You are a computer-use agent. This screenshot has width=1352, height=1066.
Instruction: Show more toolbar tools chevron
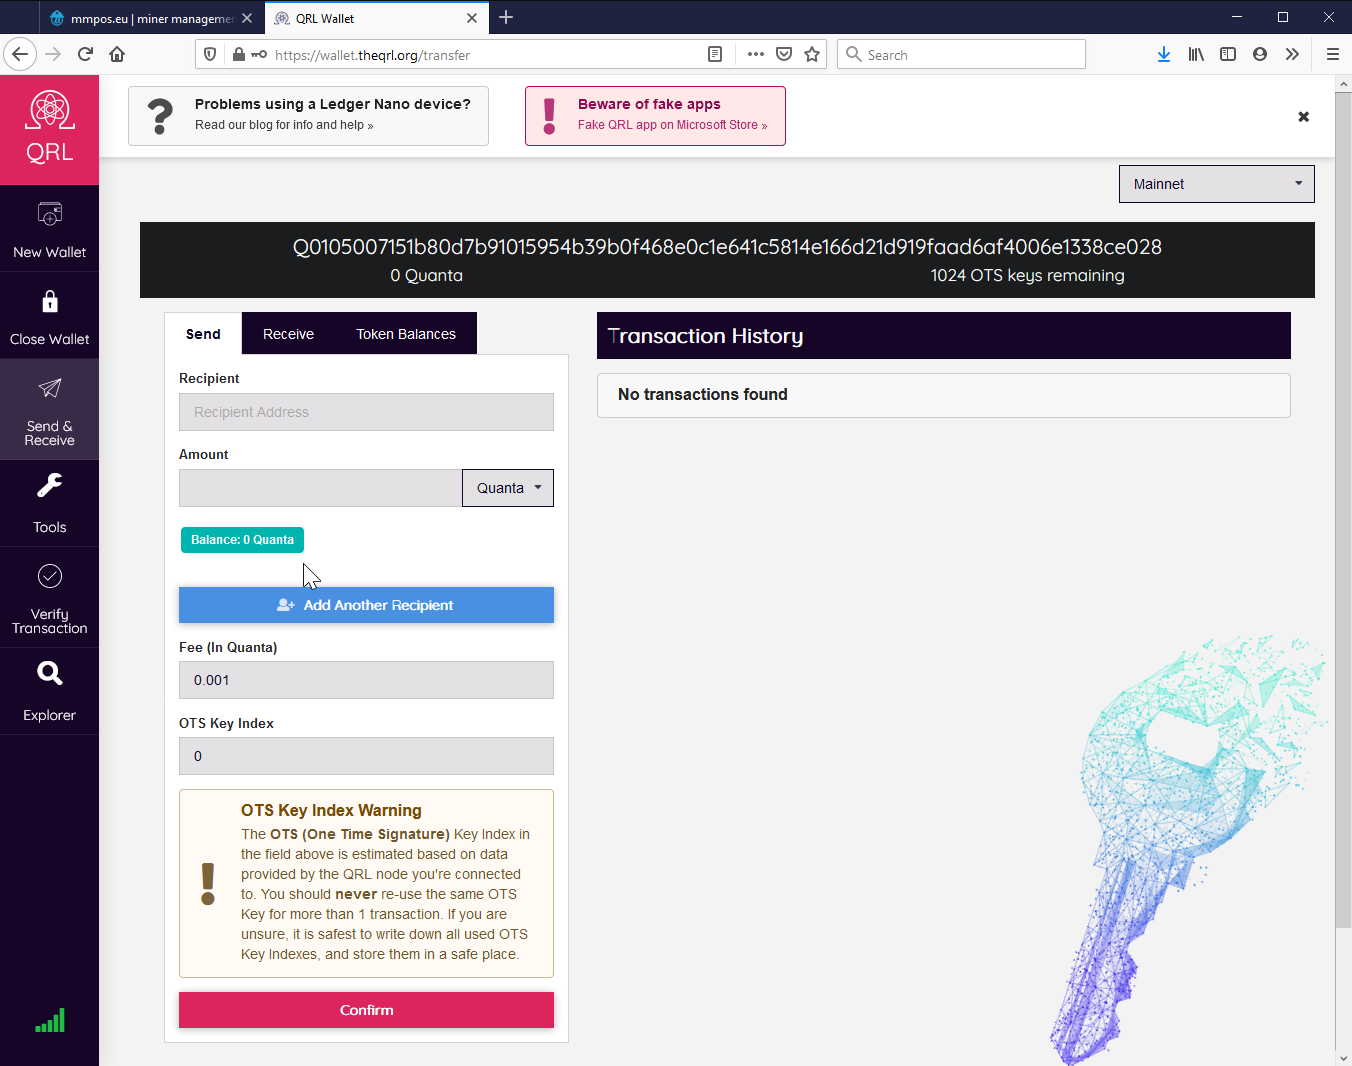coord(1292,54)
